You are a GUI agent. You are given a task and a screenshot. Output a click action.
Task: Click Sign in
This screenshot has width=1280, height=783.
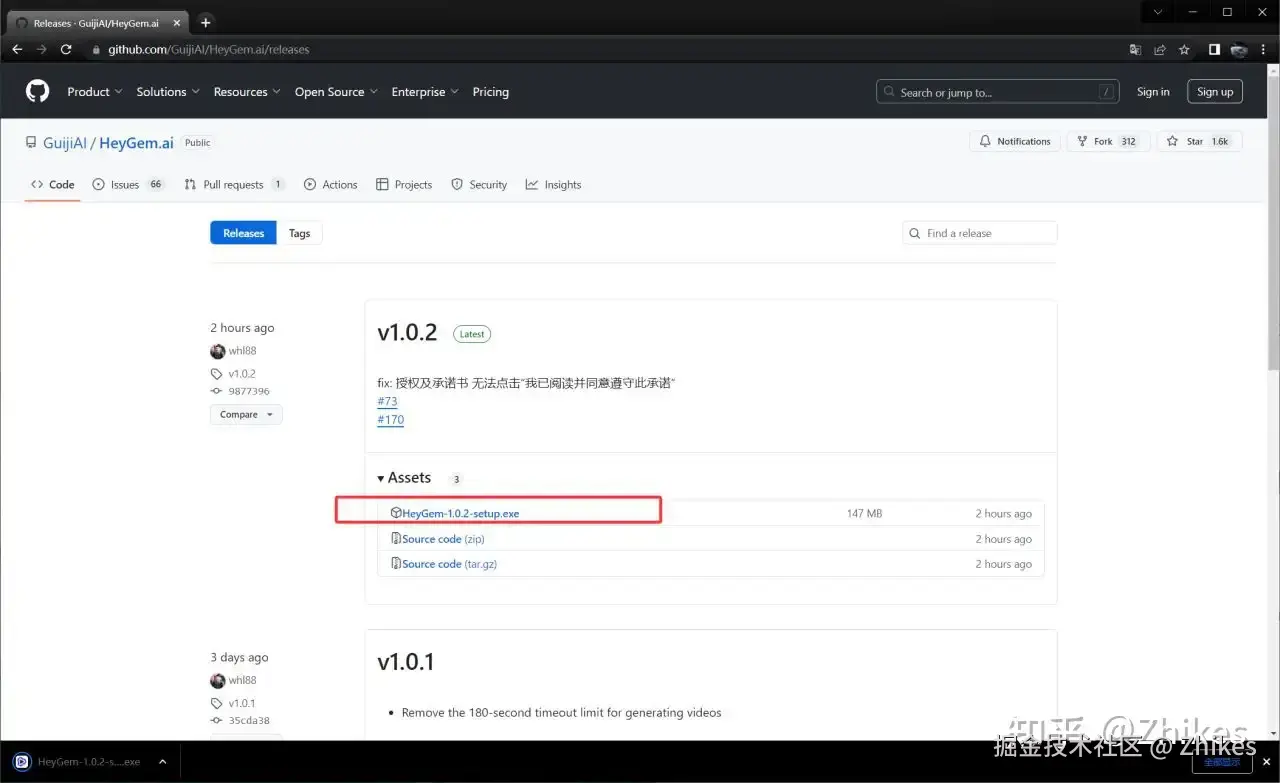[x=1153, y=92]
